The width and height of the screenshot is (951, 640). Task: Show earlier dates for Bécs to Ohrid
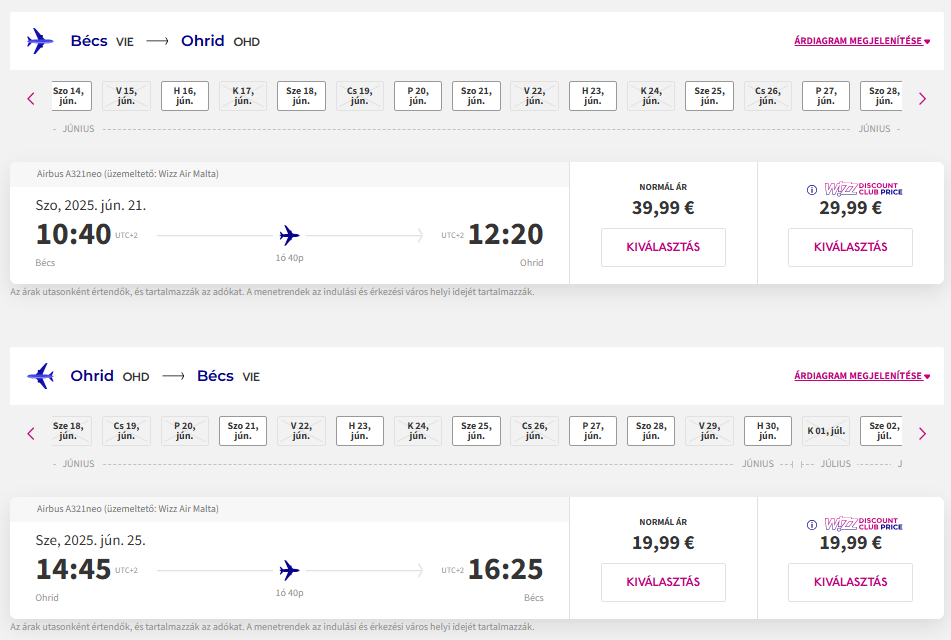coord(31,98)
